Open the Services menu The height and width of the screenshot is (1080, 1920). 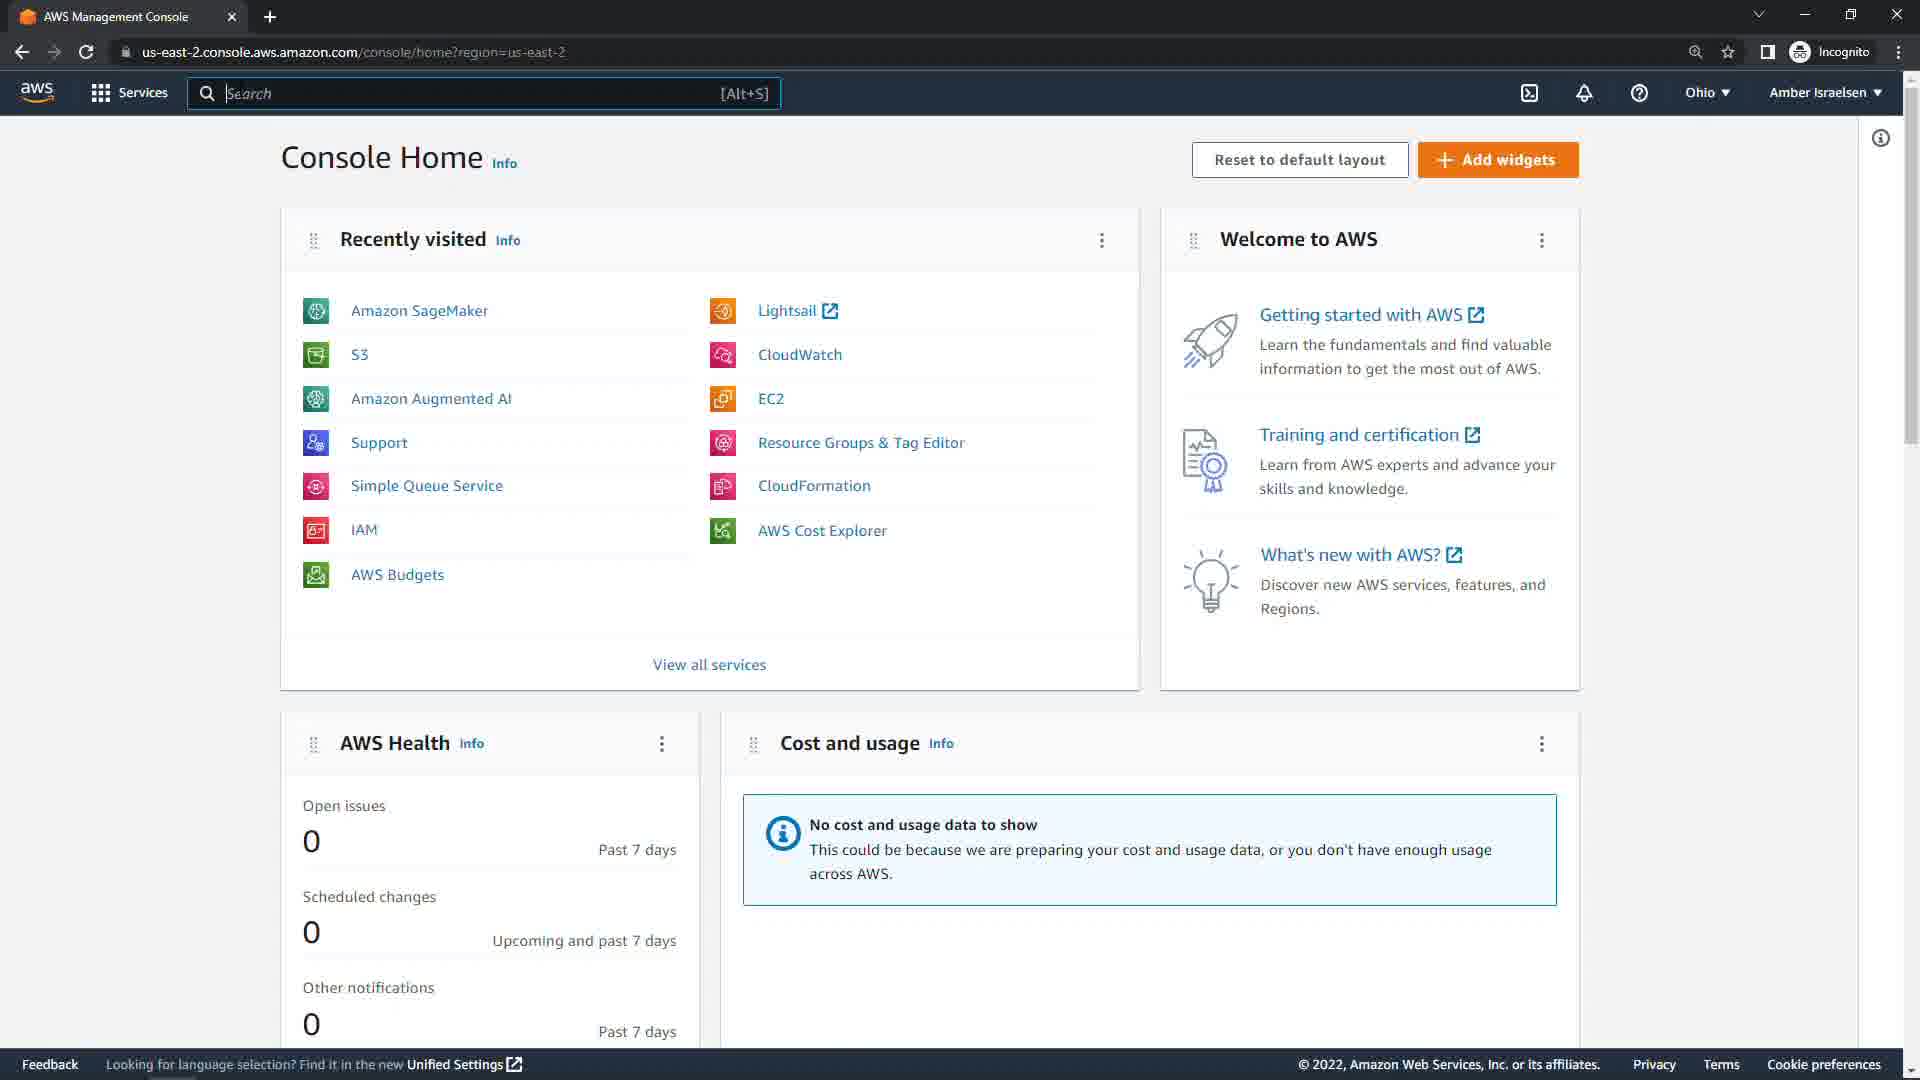[129, 92]
